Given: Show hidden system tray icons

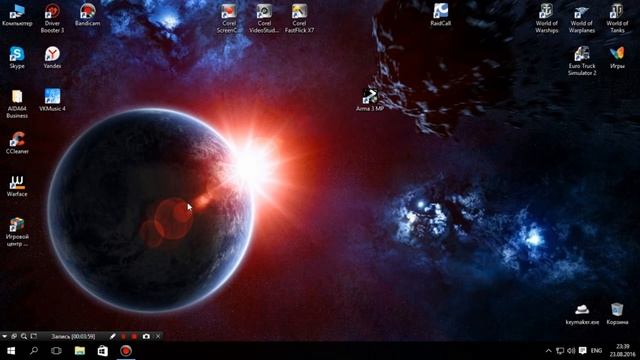Looking at the screenshot, I should click(x=549, y=351).
